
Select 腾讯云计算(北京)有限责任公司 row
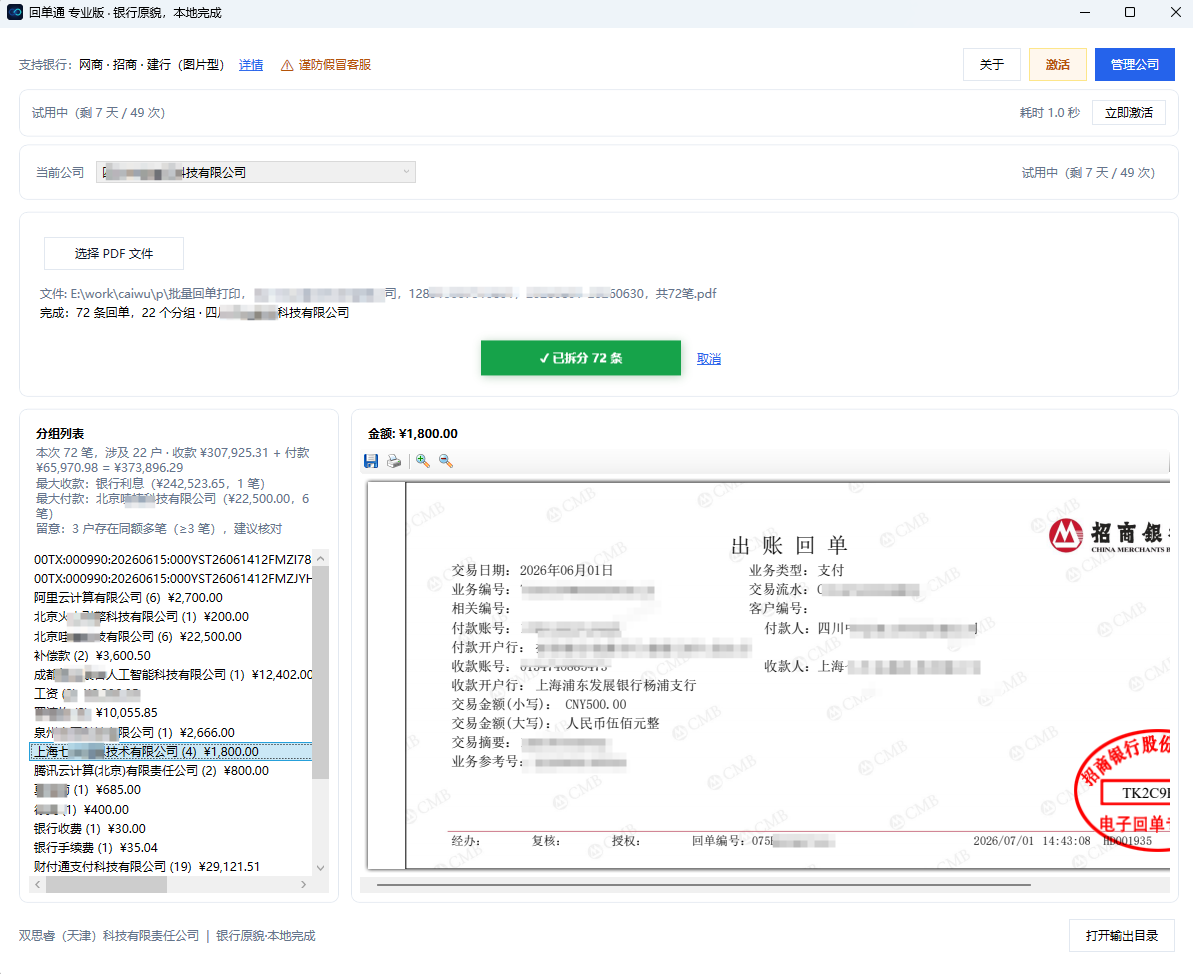click(x=172, y=770)
